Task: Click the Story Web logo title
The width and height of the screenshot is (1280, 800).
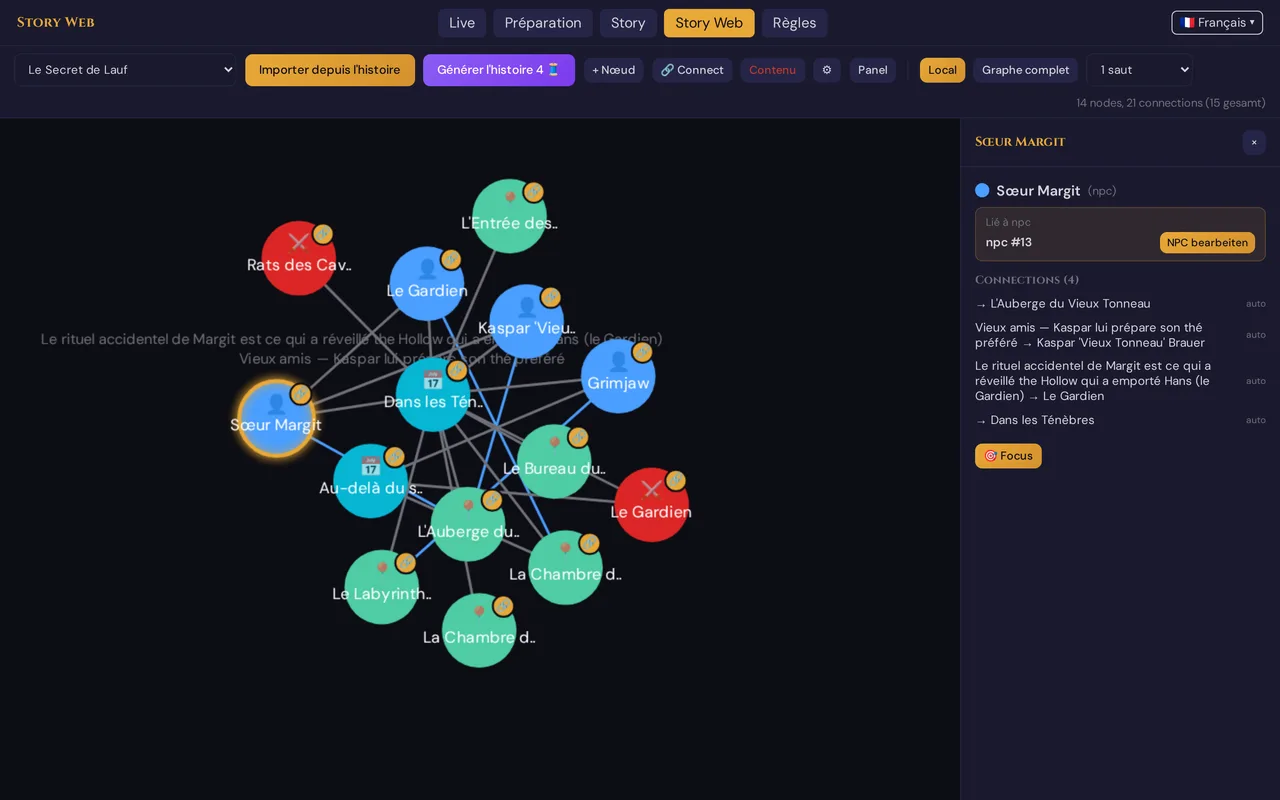Action: (56, 23)
